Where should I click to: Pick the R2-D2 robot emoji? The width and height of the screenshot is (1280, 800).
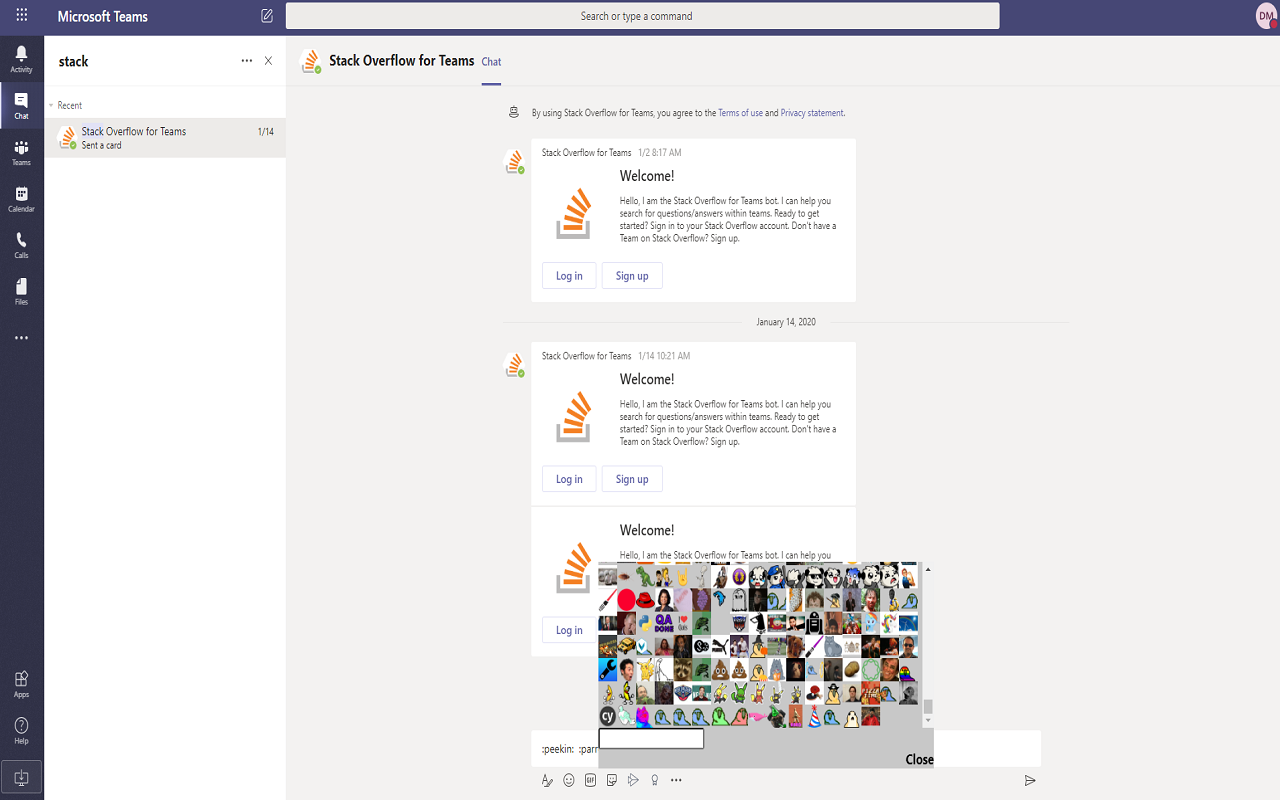(814, 624)
